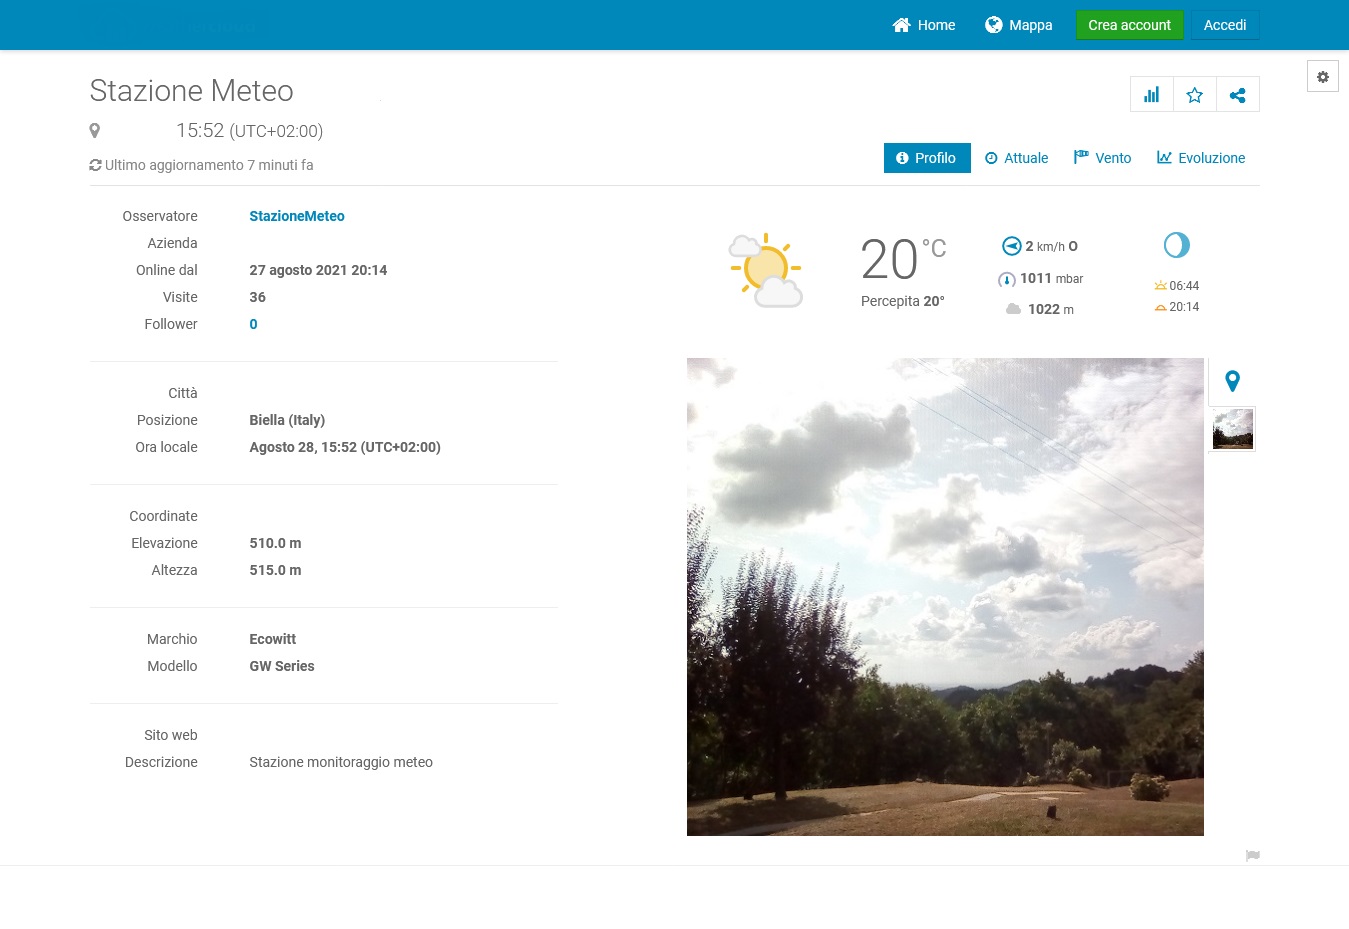Click Stazione monitoraggio meteo description
The height and width of the screenshot is (929, 1349).
click(341, 762)
